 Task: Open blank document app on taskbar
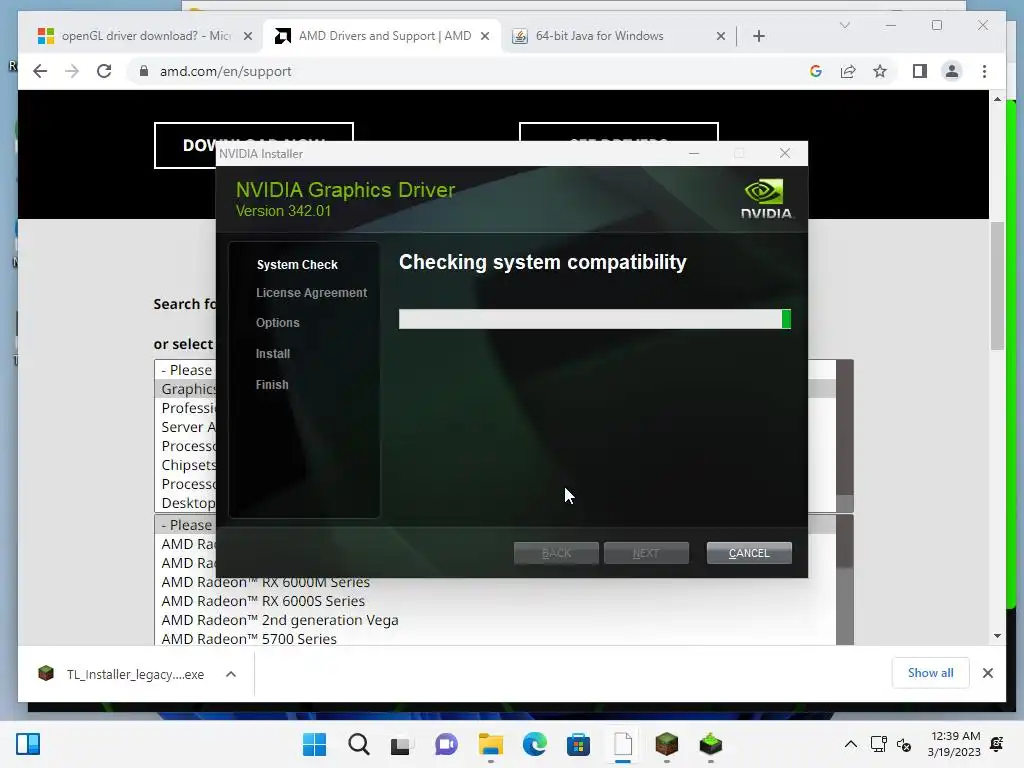coord(623,744)
